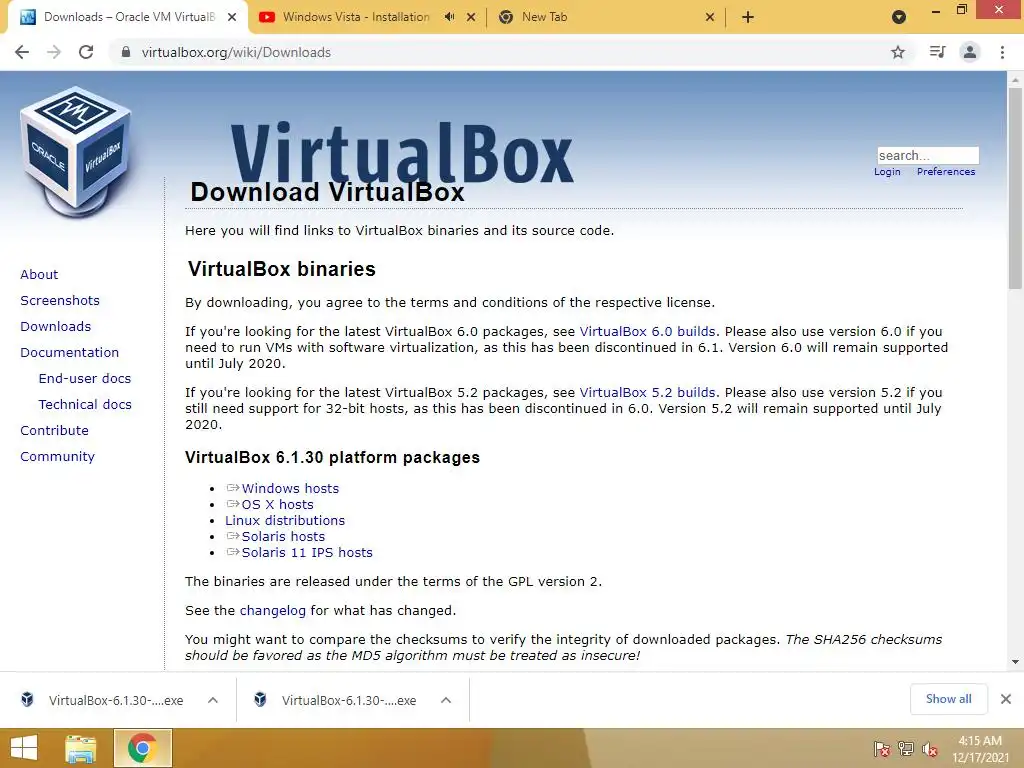Click the address bar URL
1024x768 pixels.
pyautogui.click(x=236, y=52)
